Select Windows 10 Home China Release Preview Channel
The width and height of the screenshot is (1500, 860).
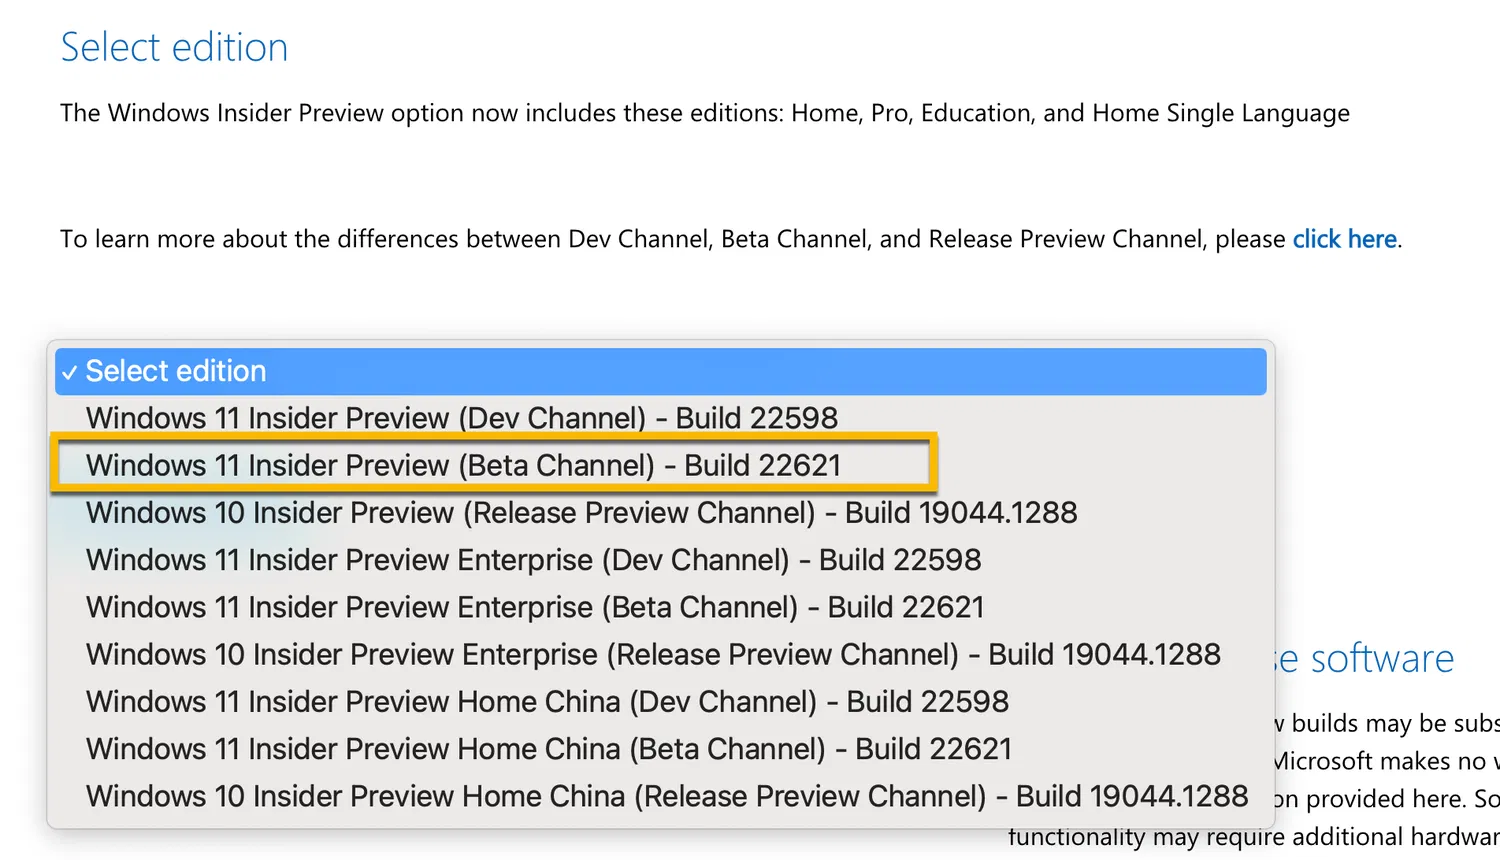pos(667,795)
